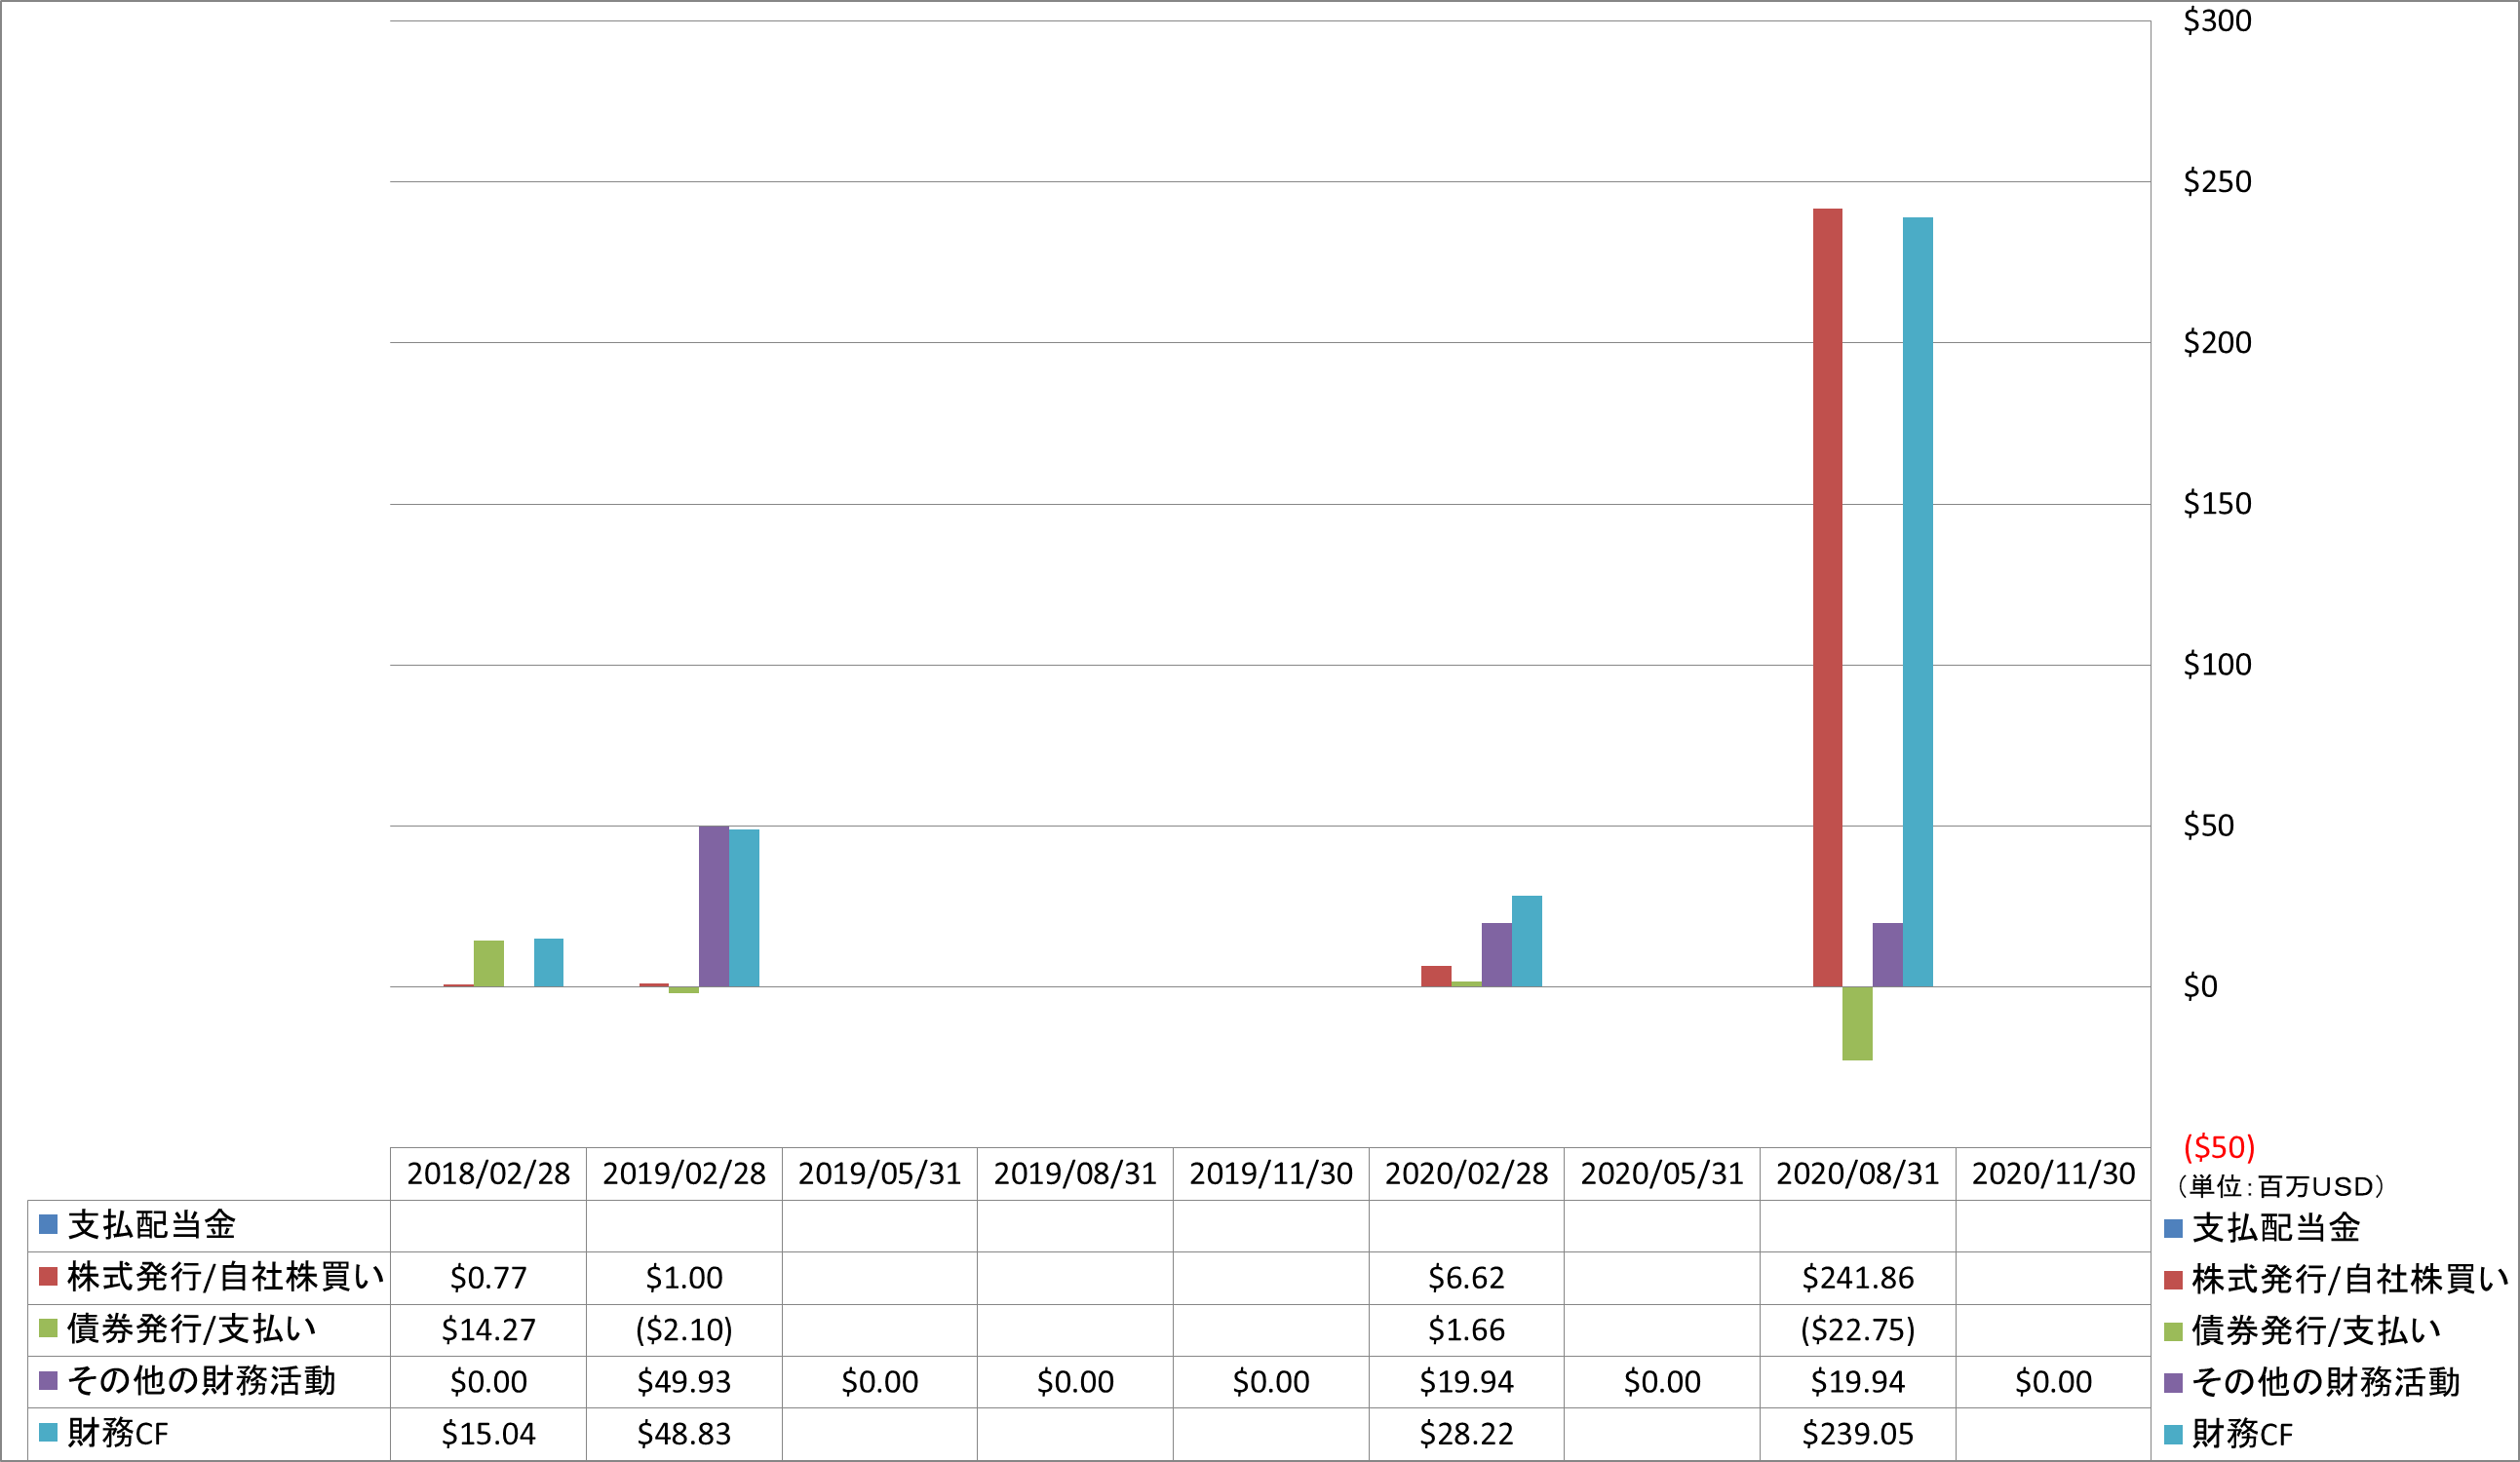Select the purple 2020/08/31 other financing bar

1888,955
